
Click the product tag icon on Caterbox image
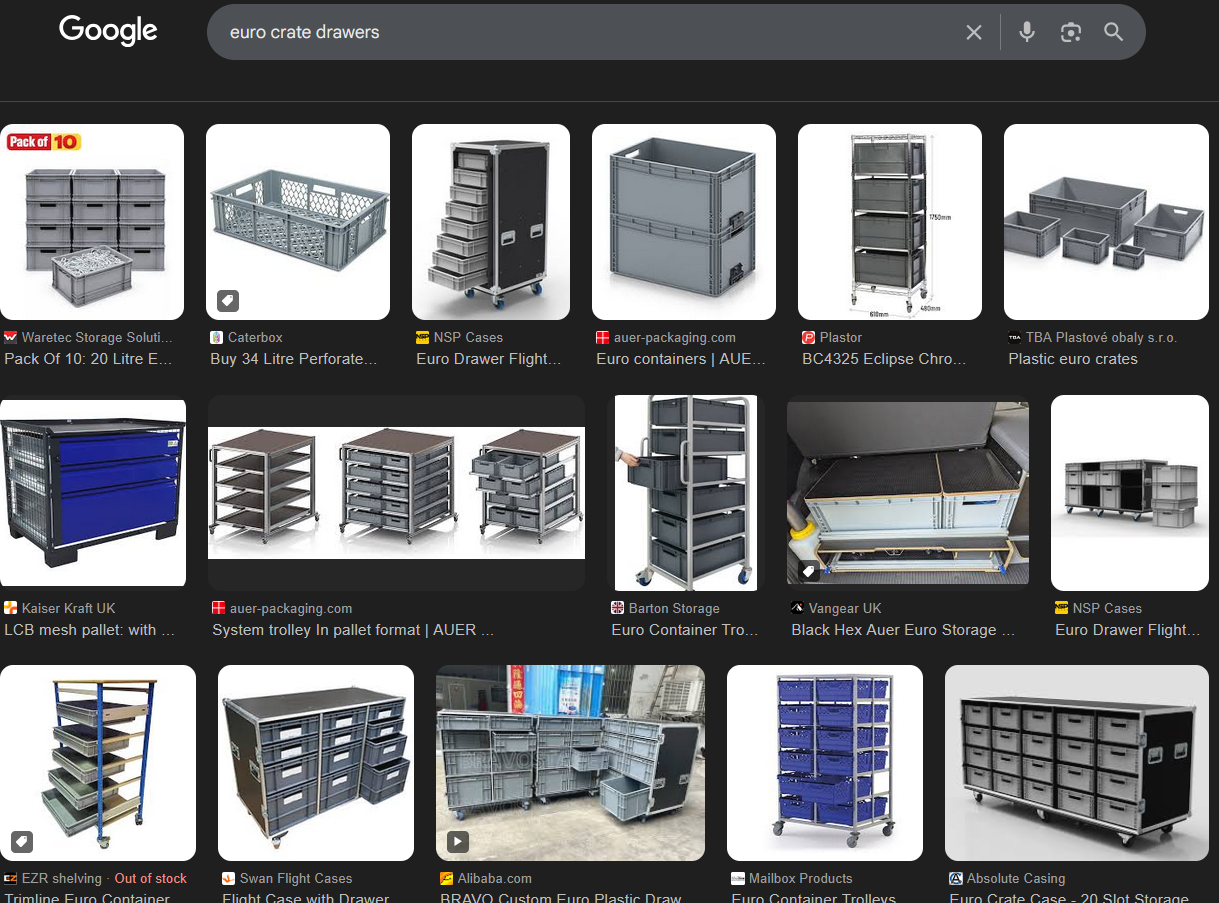click(227, 300)
